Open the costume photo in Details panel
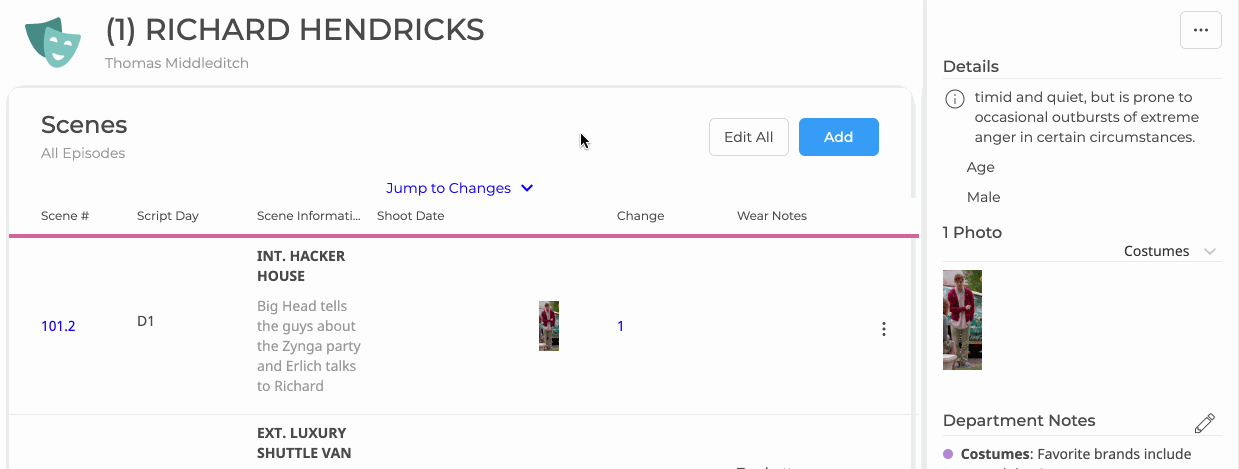The width and height of the screenshot is (1239, 469). (962, 320)
